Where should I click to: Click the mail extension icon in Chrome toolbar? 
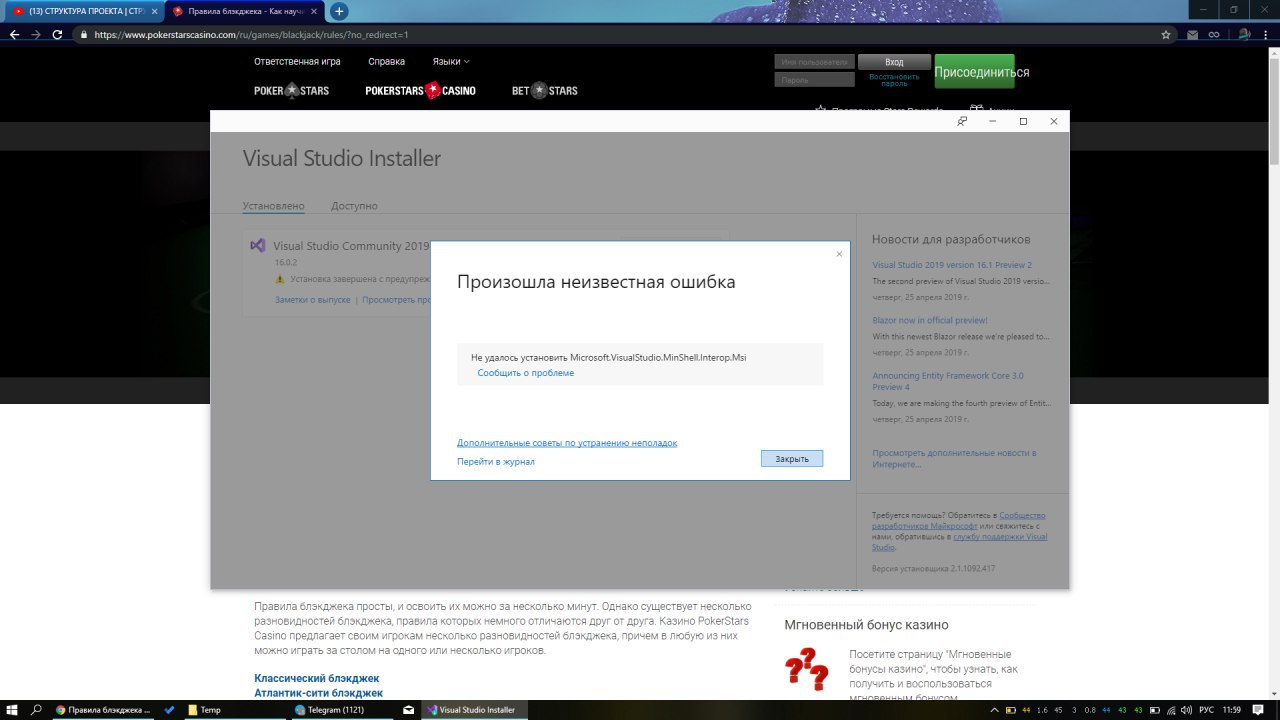[x=1193, y=34]
